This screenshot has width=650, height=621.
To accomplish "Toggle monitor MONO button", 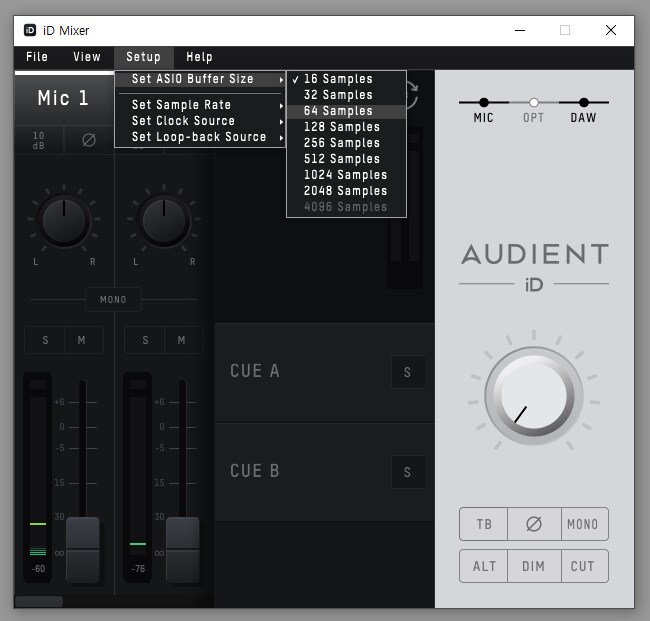I will tap(585, 524).
